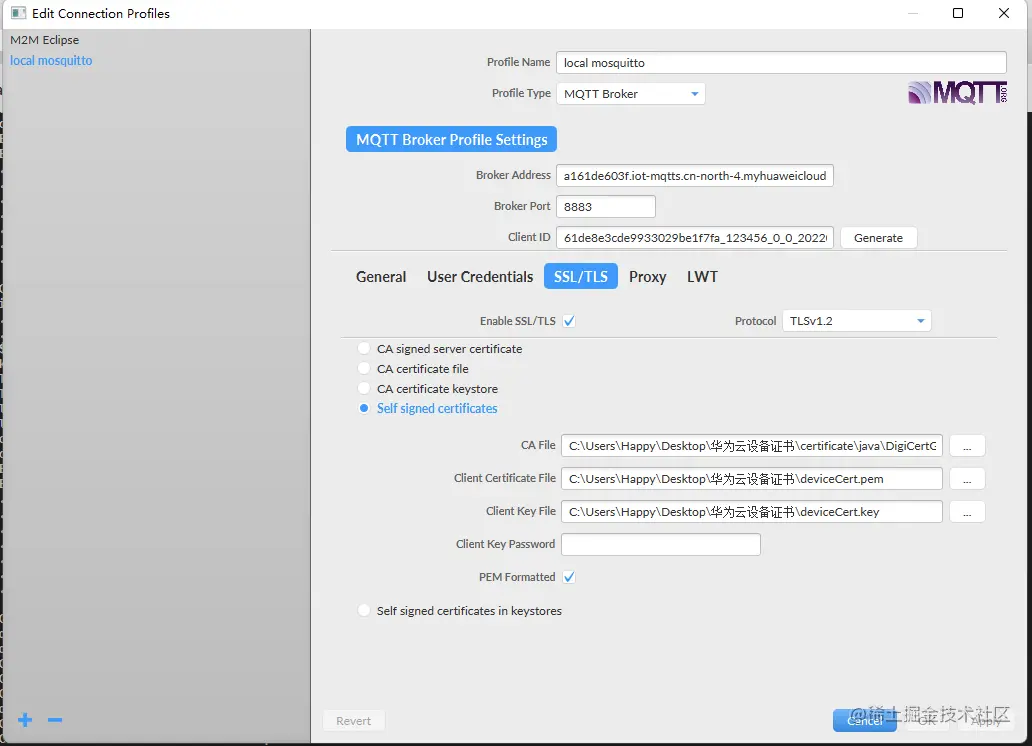Click Client Certificate File path field
Image resolution: width=1032 pixels, height=746 pixels.
click(x=752, y=479)
